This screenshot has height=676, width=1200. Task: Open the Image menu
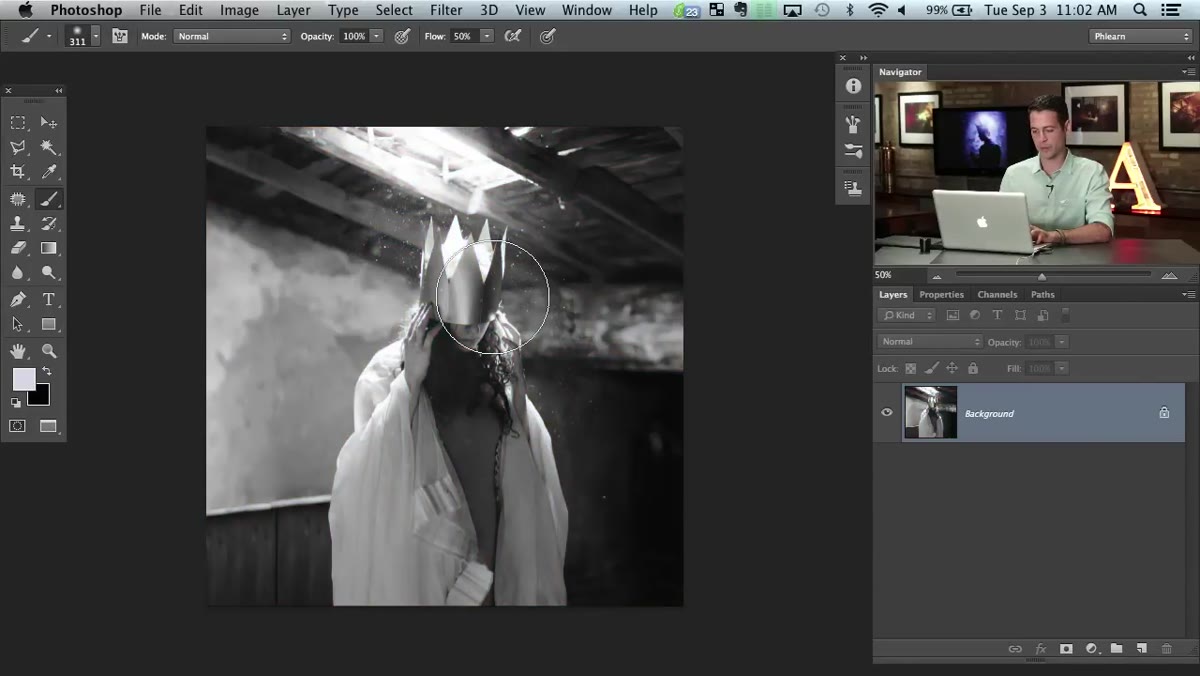point(239,10)
